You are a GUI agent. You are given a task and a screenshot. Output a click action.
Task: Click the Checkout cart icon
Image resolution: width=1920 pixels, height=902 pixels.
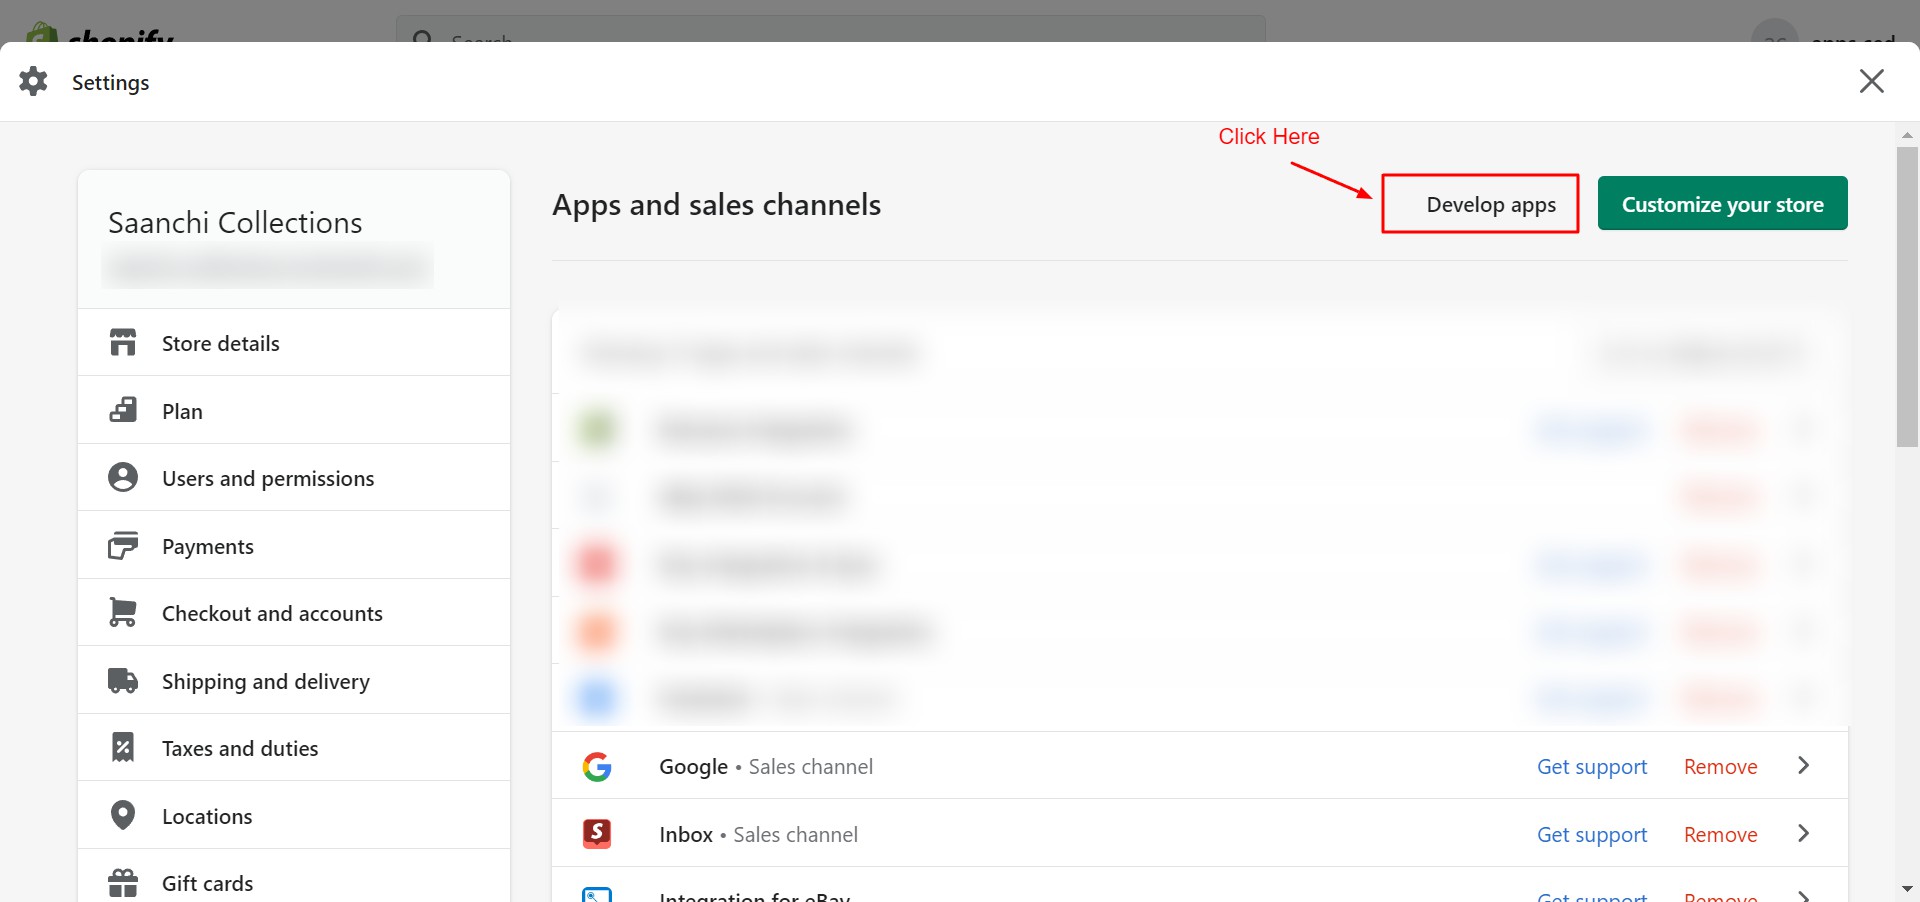pos(123,613)
